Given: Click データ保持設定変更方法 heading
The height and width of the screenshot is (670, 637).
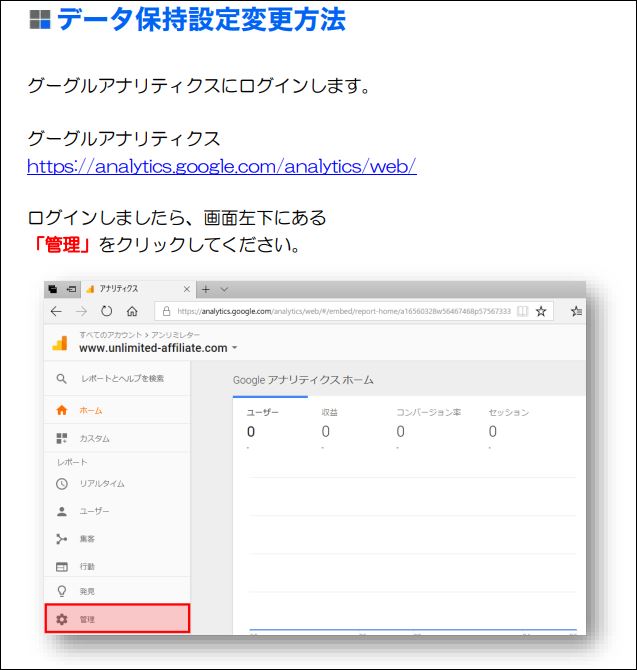Looking at the screenshot, I should [201, 19].
